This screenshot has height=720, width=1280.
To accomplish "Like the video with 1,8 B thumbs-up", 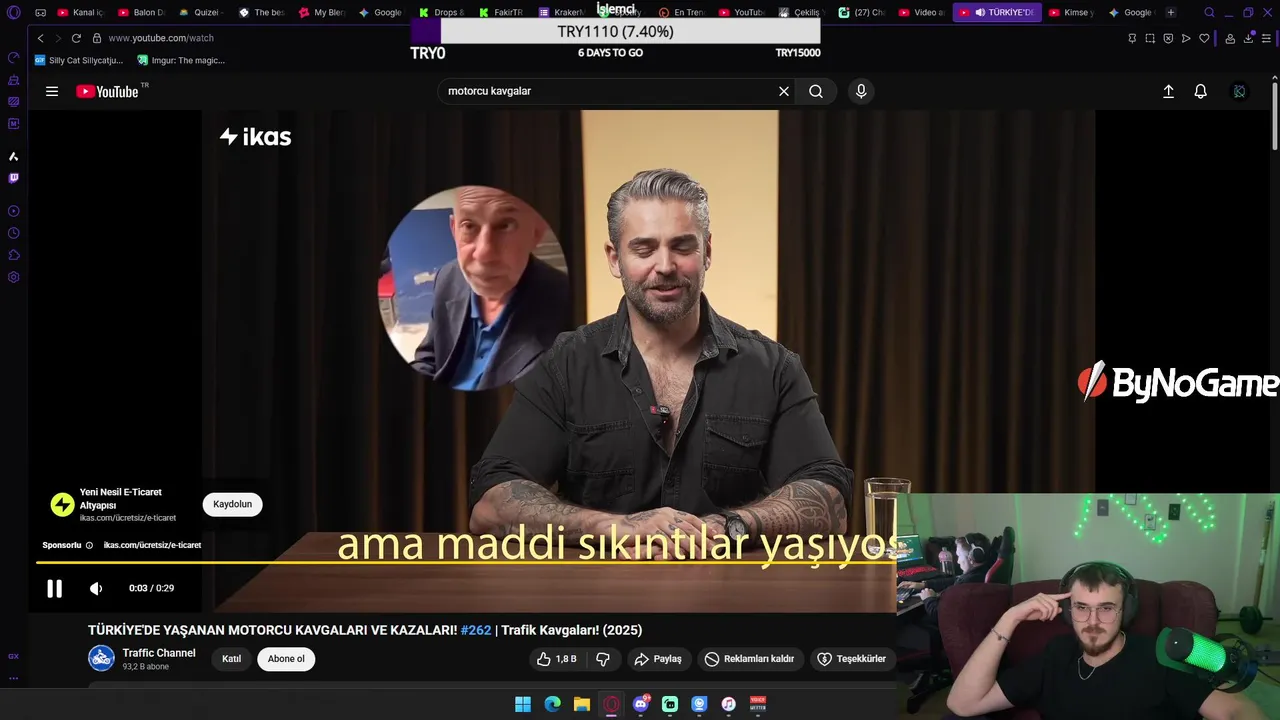I will 557,659.
